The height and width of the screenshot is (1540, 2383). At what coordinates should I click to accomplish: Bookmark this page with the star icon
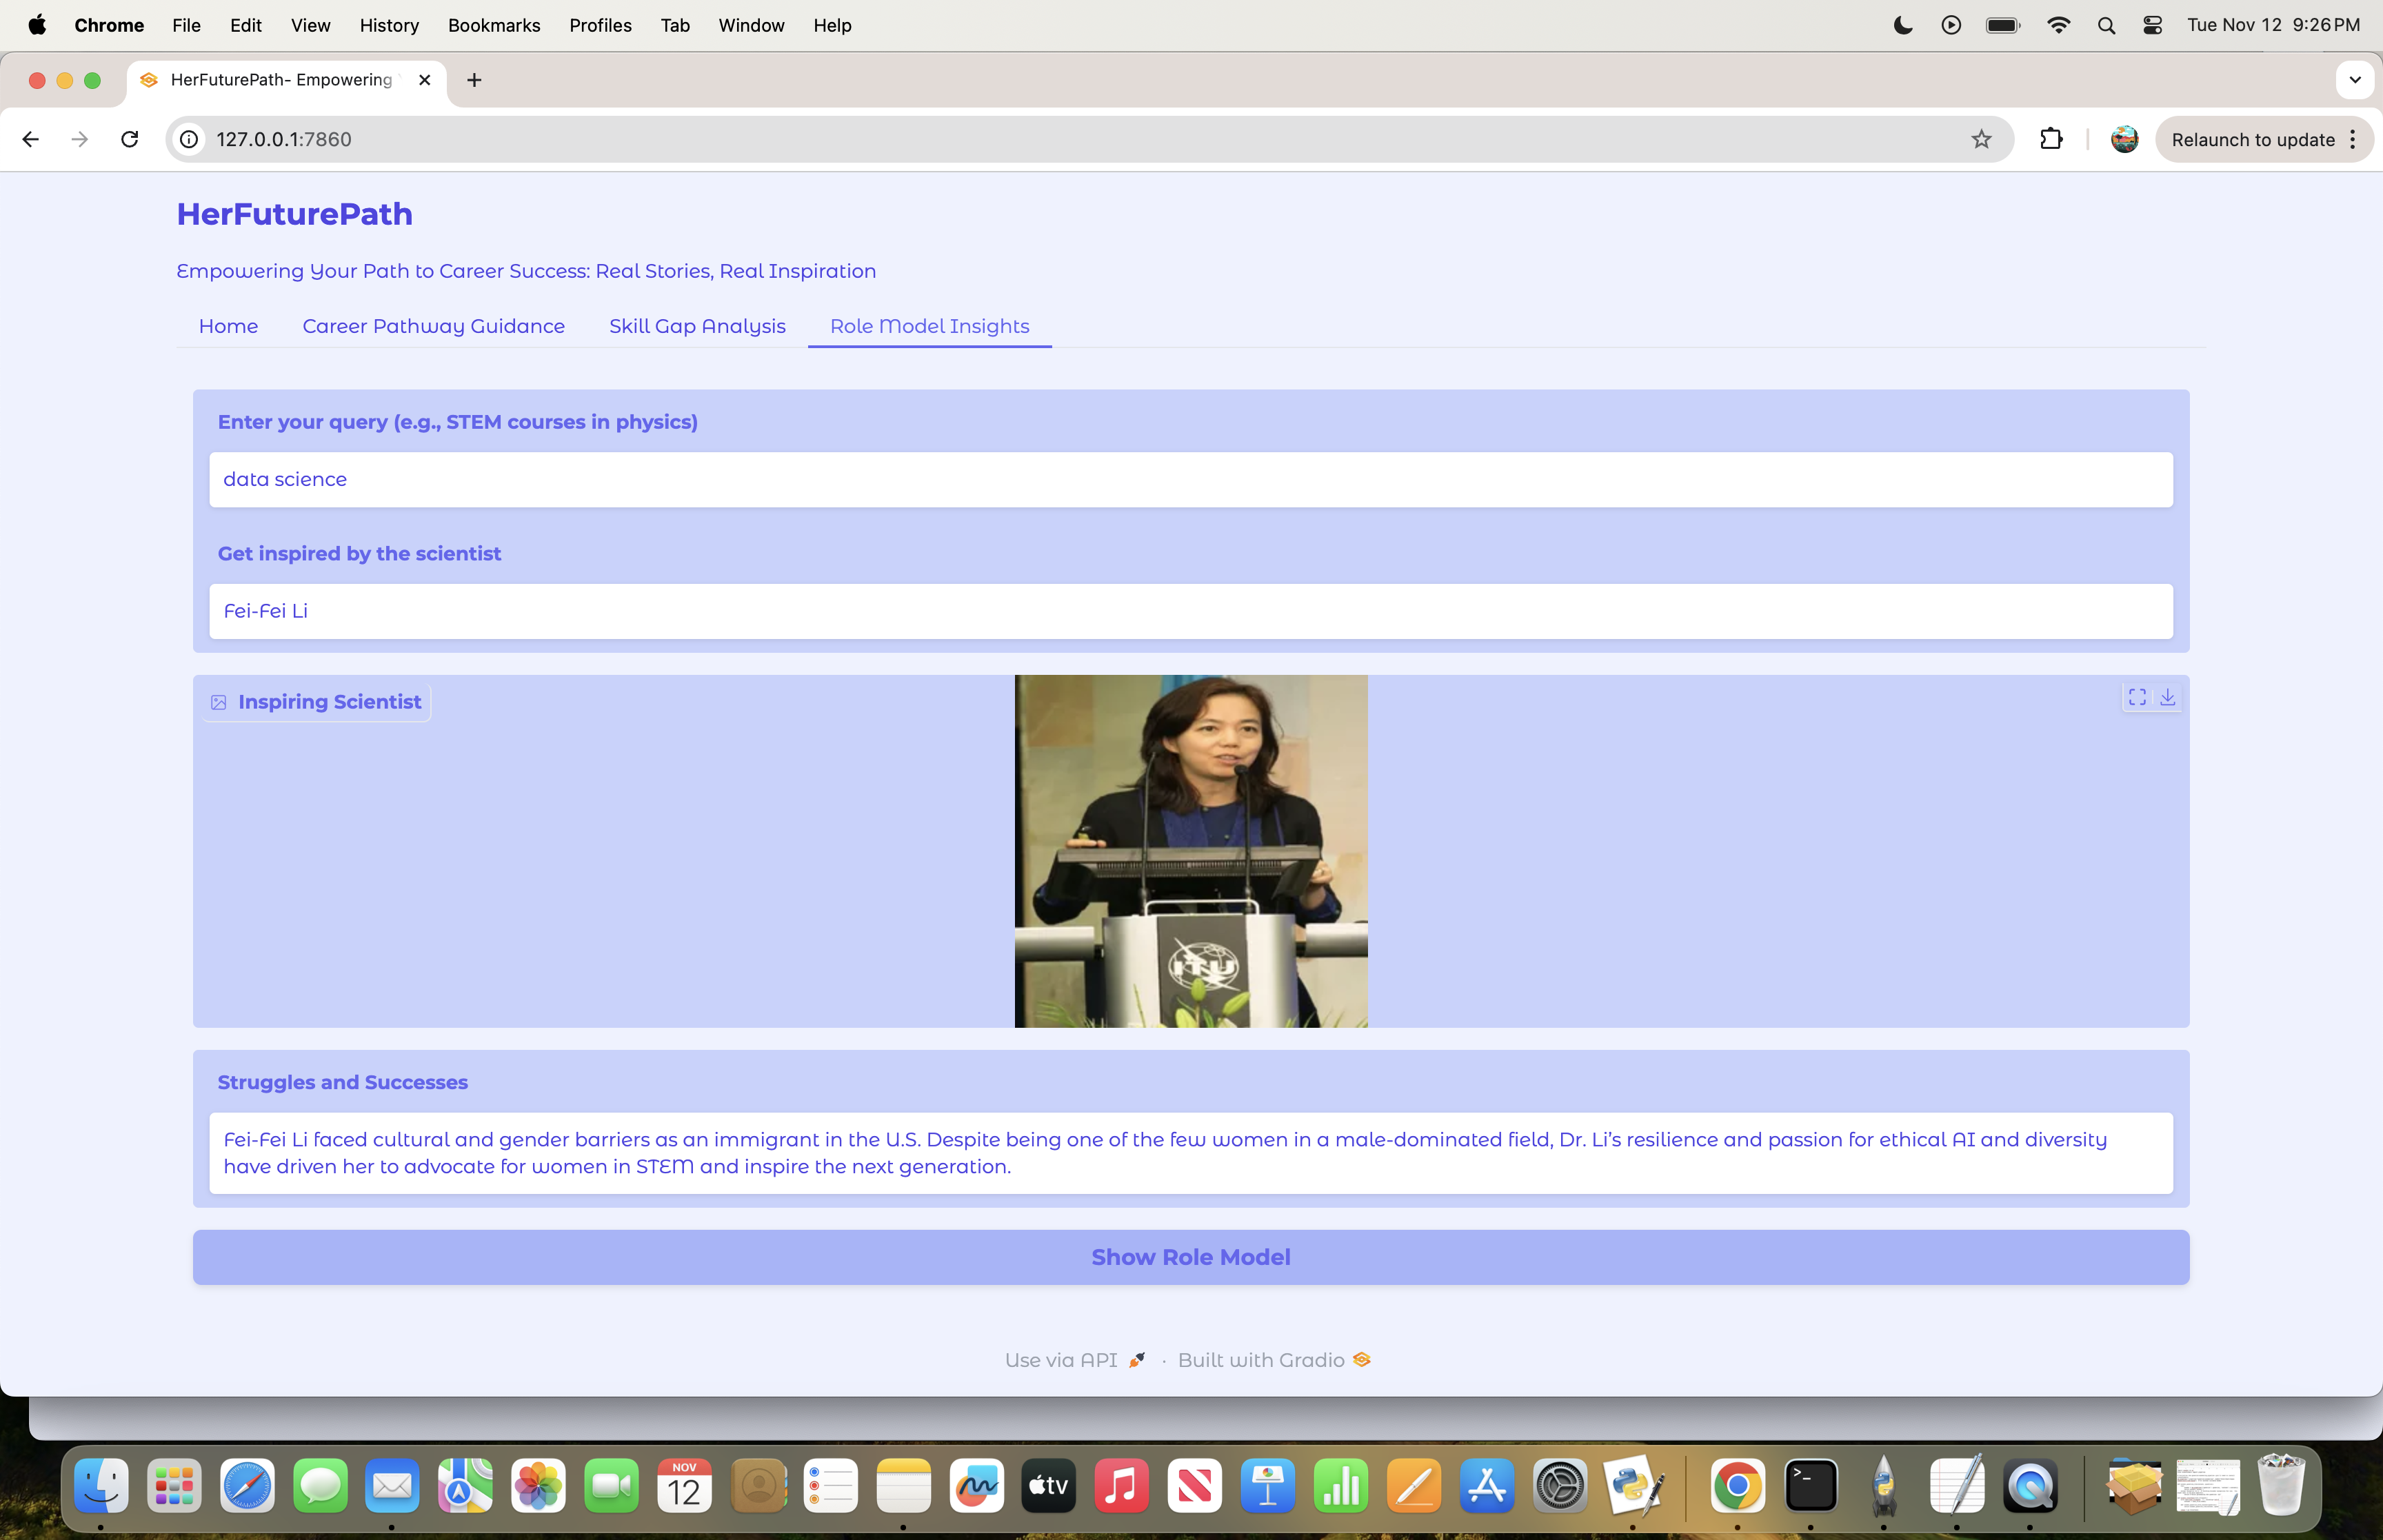[1981, 139]
